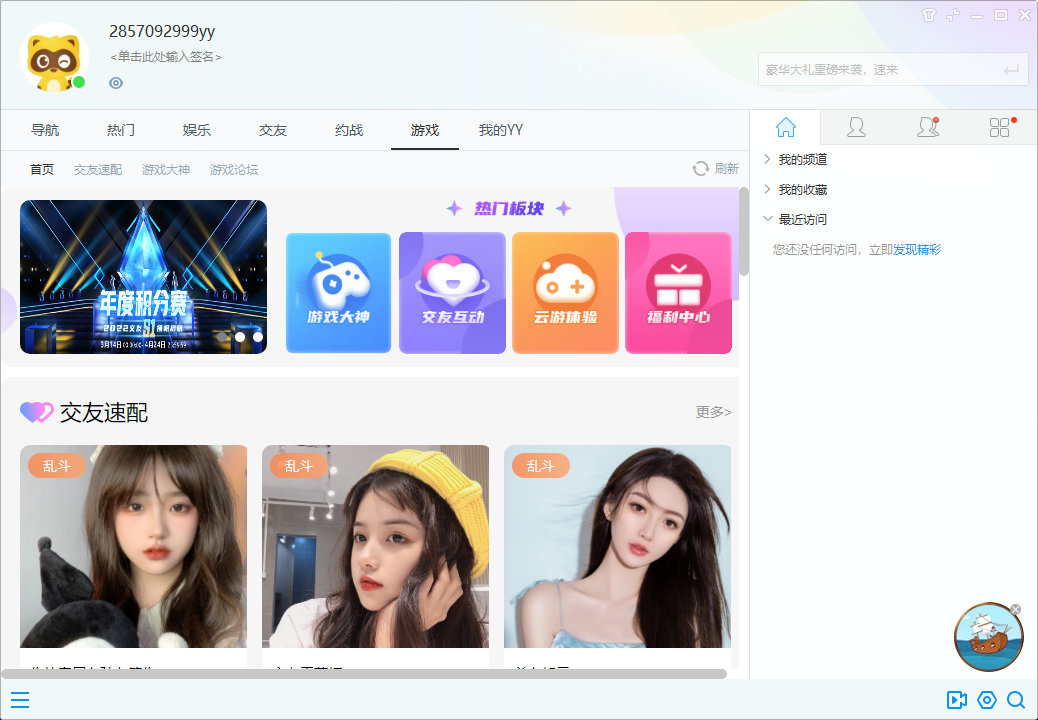Open the contacts person icon in right panel
The width and height of the screenshot is (1038, 720).
point(857,126)
